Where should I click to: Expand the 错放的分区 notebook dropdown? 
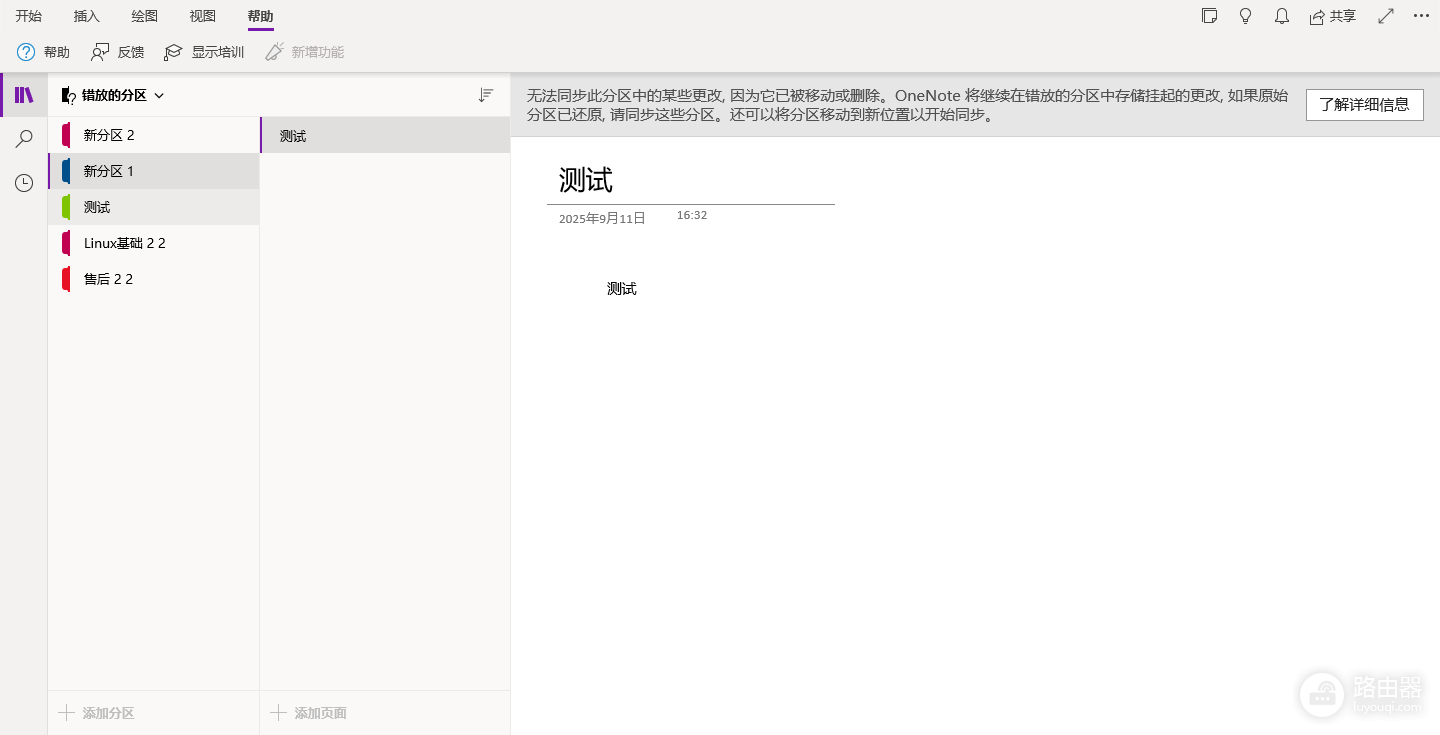[159, 96]
